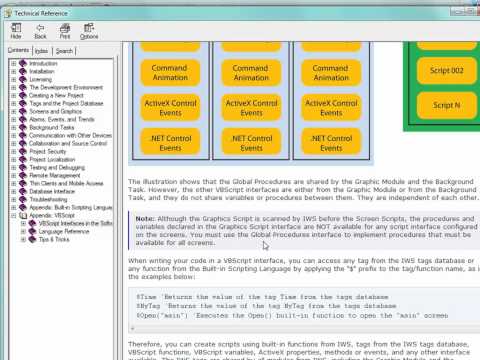
Task: Click the Language Reference book icon
Action: [32, 231]
